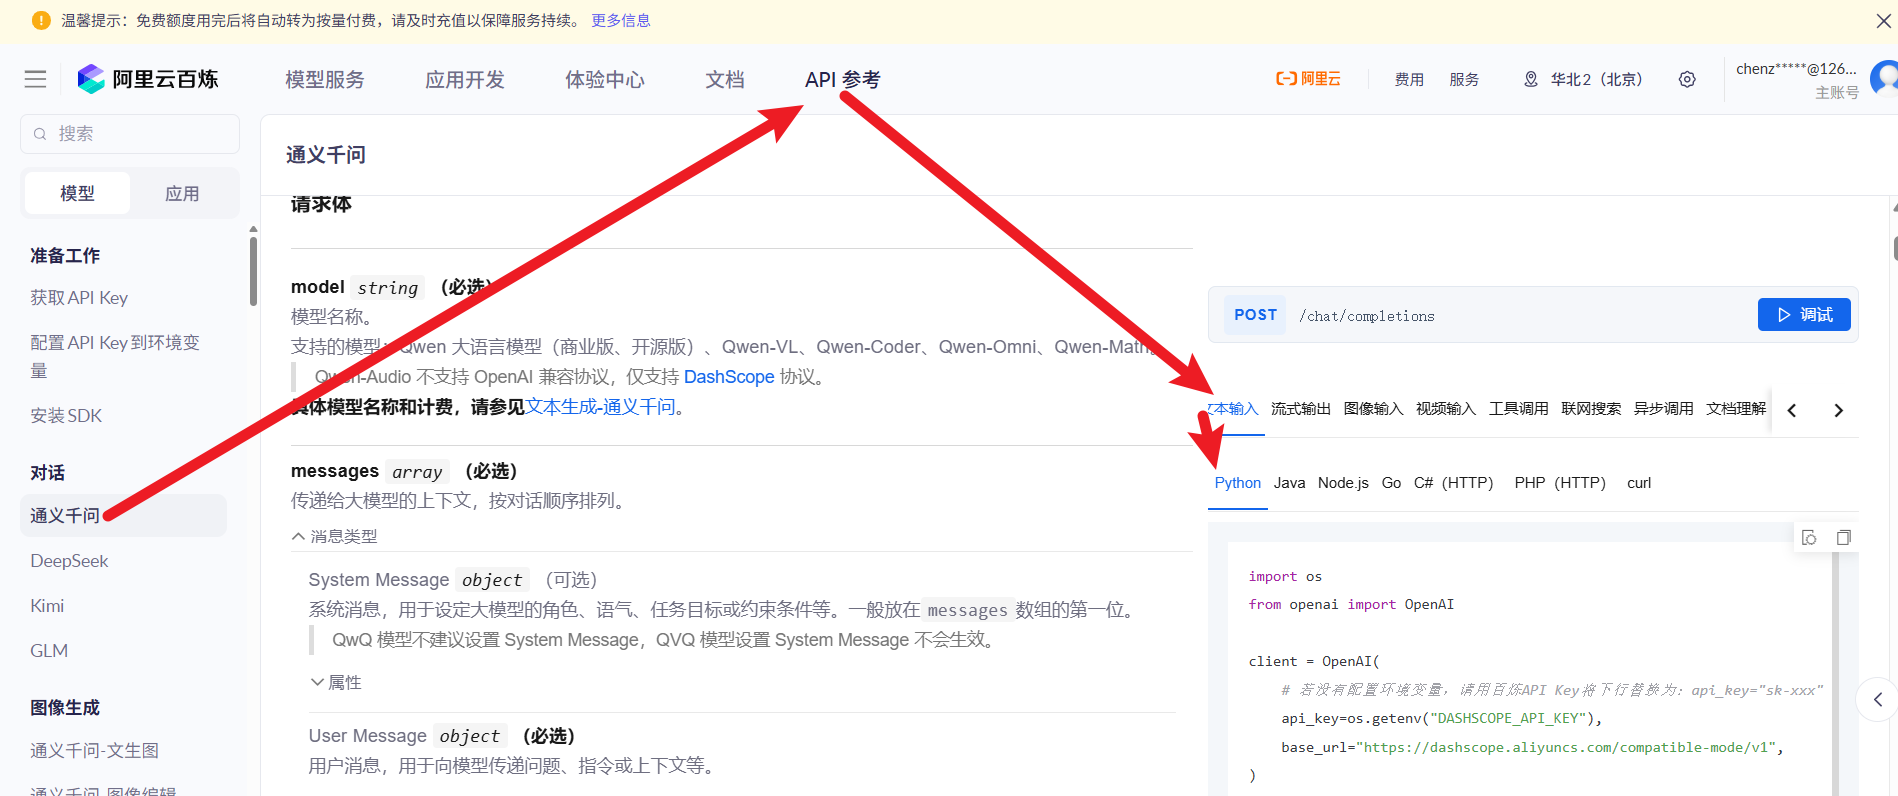Switch code sample to Java
This screenshot has width=1898, height=796.
(1289, 483)
